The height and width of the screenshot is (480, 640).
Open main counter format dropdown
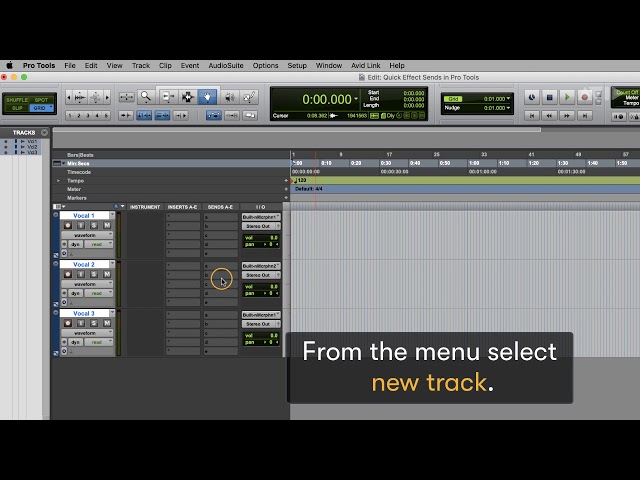point(356,99)
